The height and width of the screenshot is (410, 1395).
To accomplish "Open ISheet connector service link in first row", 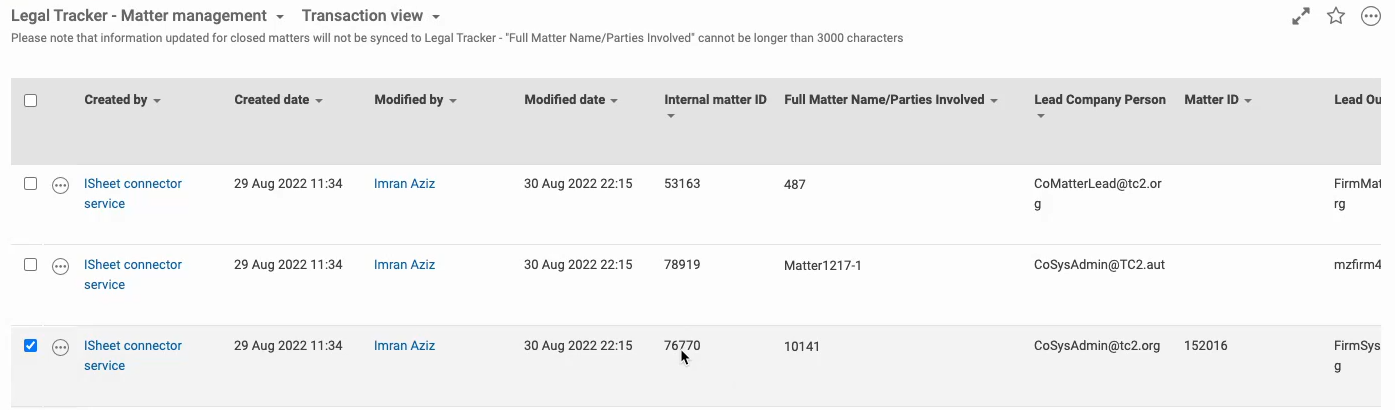I will point(133,194).
